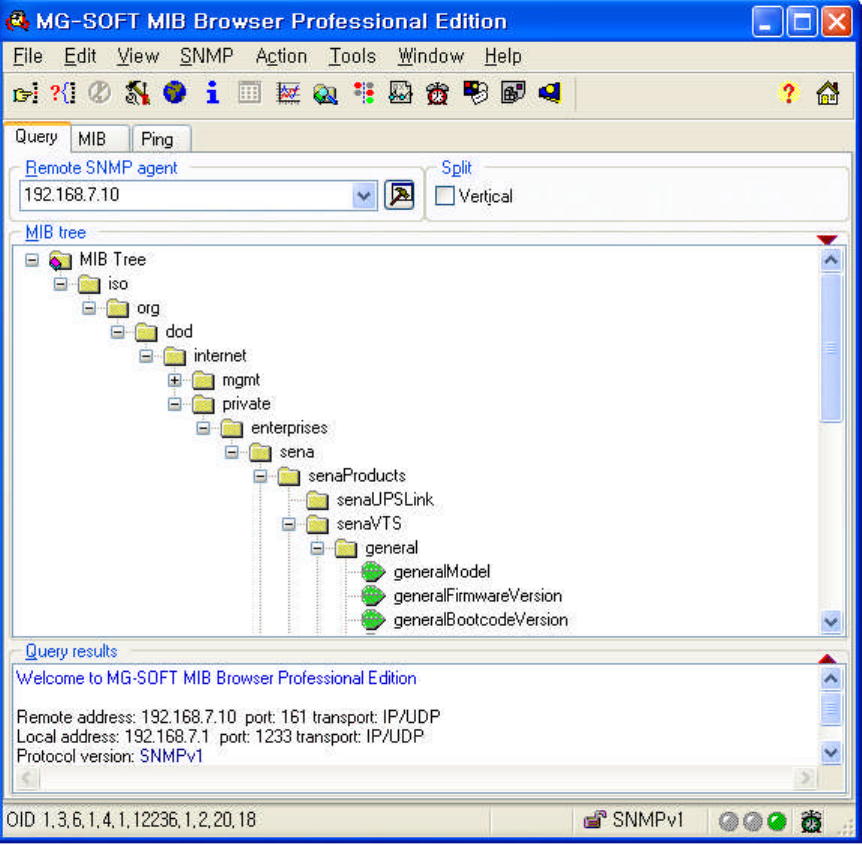The height and width of the screenshot is (845, 862).
Task: Click the greyed table view icon
Action: tap(250, 93)
